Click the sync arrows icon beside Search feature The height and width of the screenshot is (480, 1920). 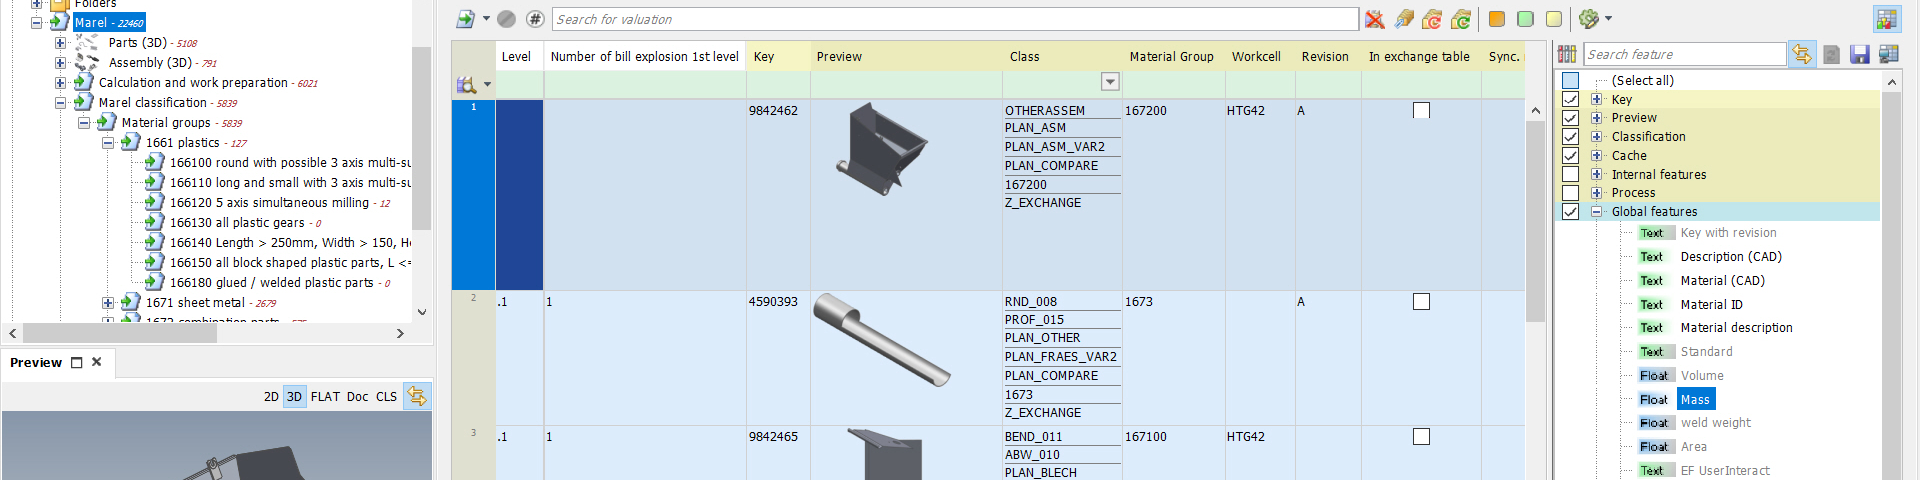click(x=1802, y=55)
